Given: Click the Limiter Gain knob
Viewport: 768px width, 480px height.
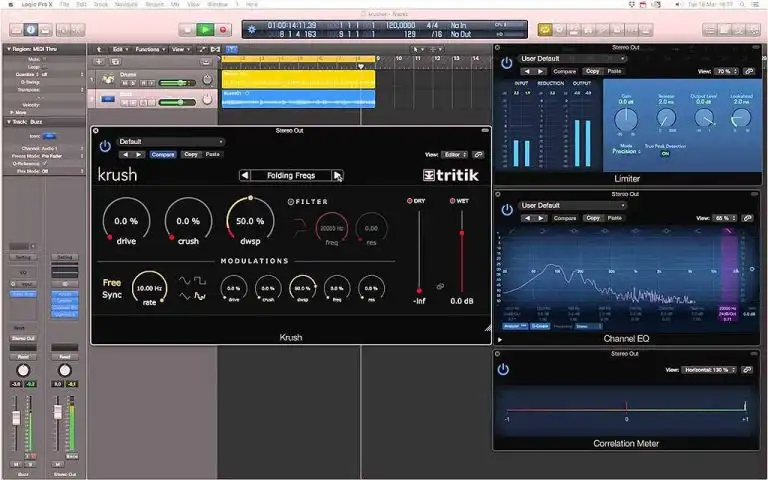Looking at the screenshot, I should click(625, 119).
